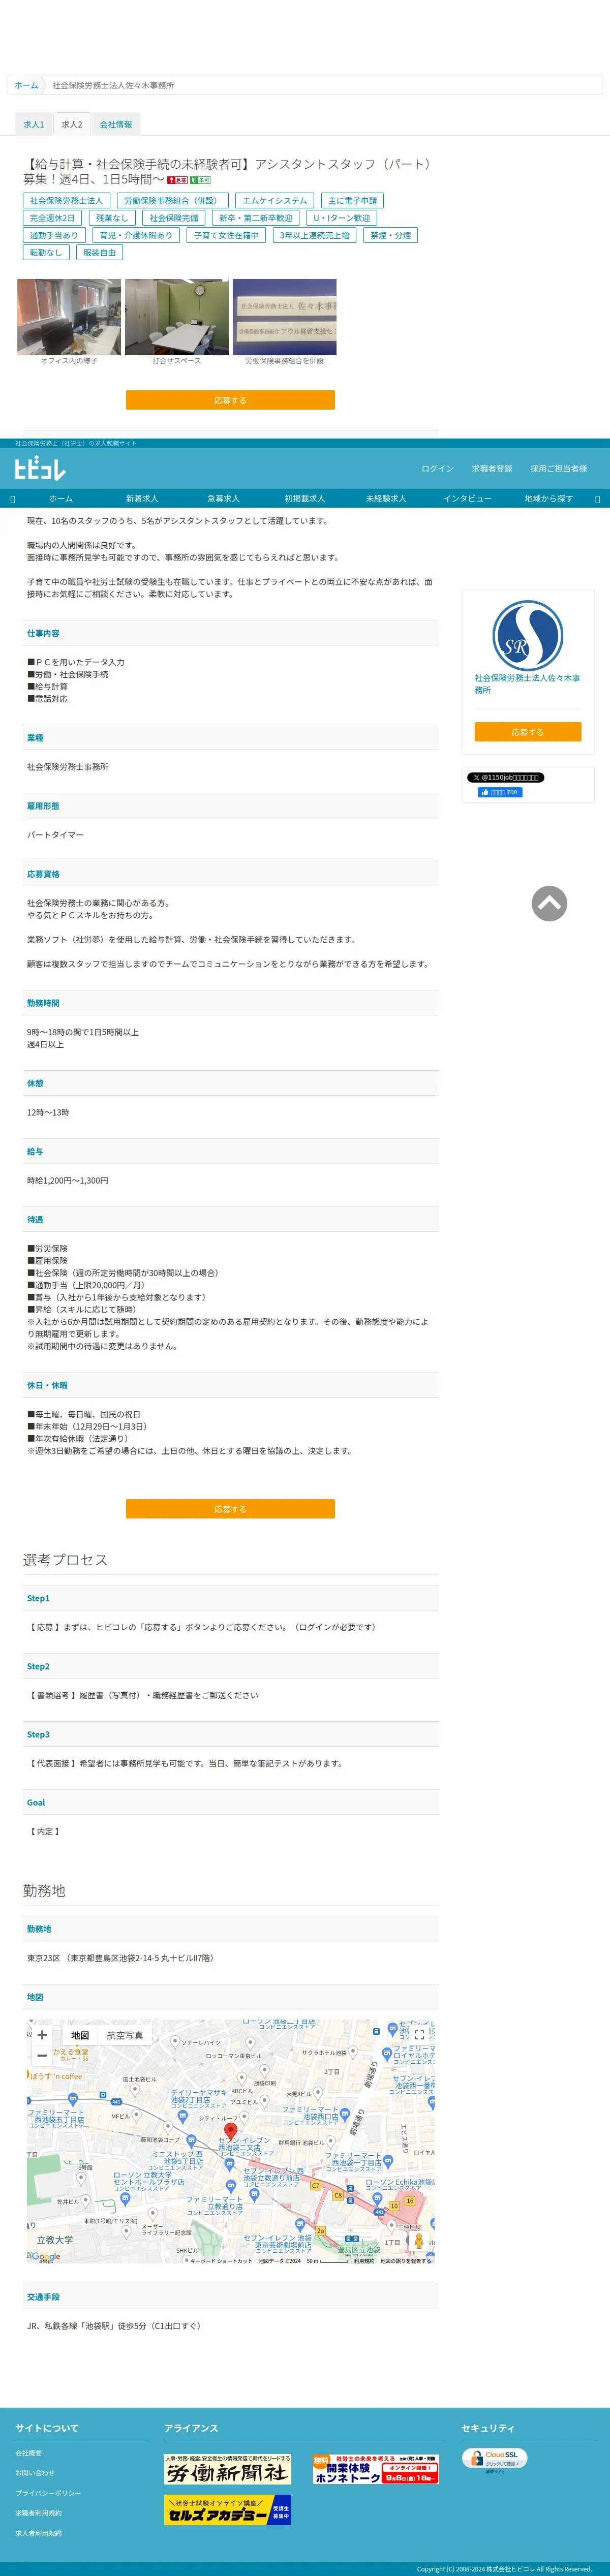This screenshot has height=2576, width=610.
Task: Click the ヒビコレ site logo
Action: pyautogui.click(x=40, y=468)
